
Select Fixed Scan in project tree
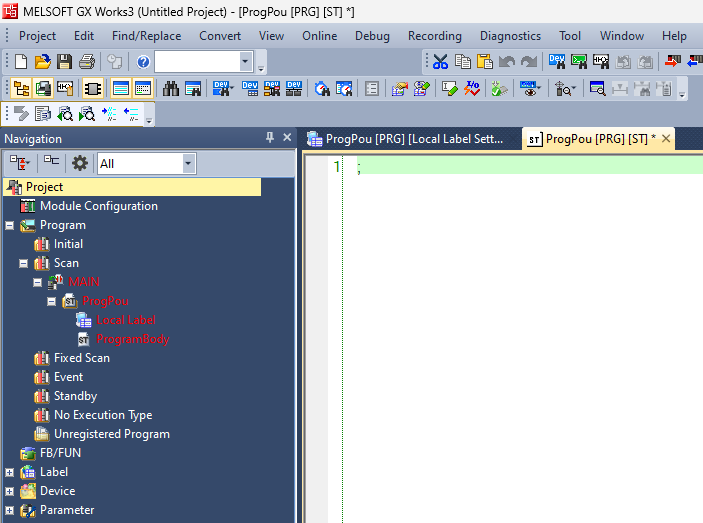(x=82, y=358)
